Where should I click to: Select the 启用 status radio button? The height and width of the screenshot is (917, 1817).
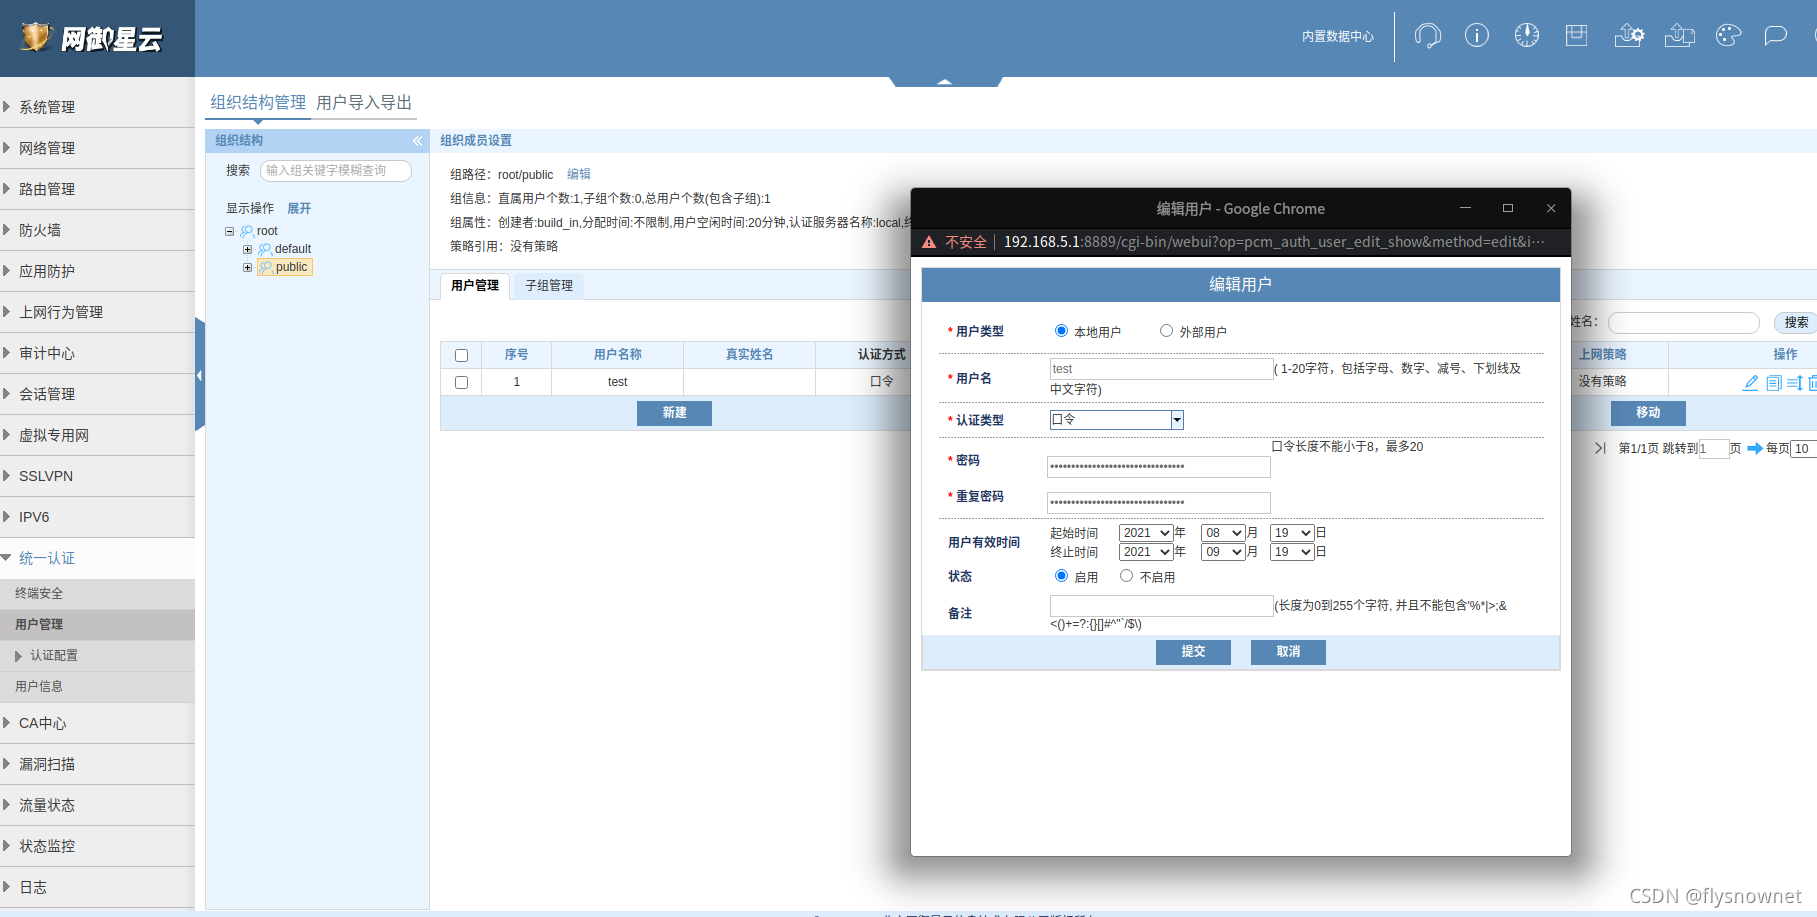coord(1061,576)
